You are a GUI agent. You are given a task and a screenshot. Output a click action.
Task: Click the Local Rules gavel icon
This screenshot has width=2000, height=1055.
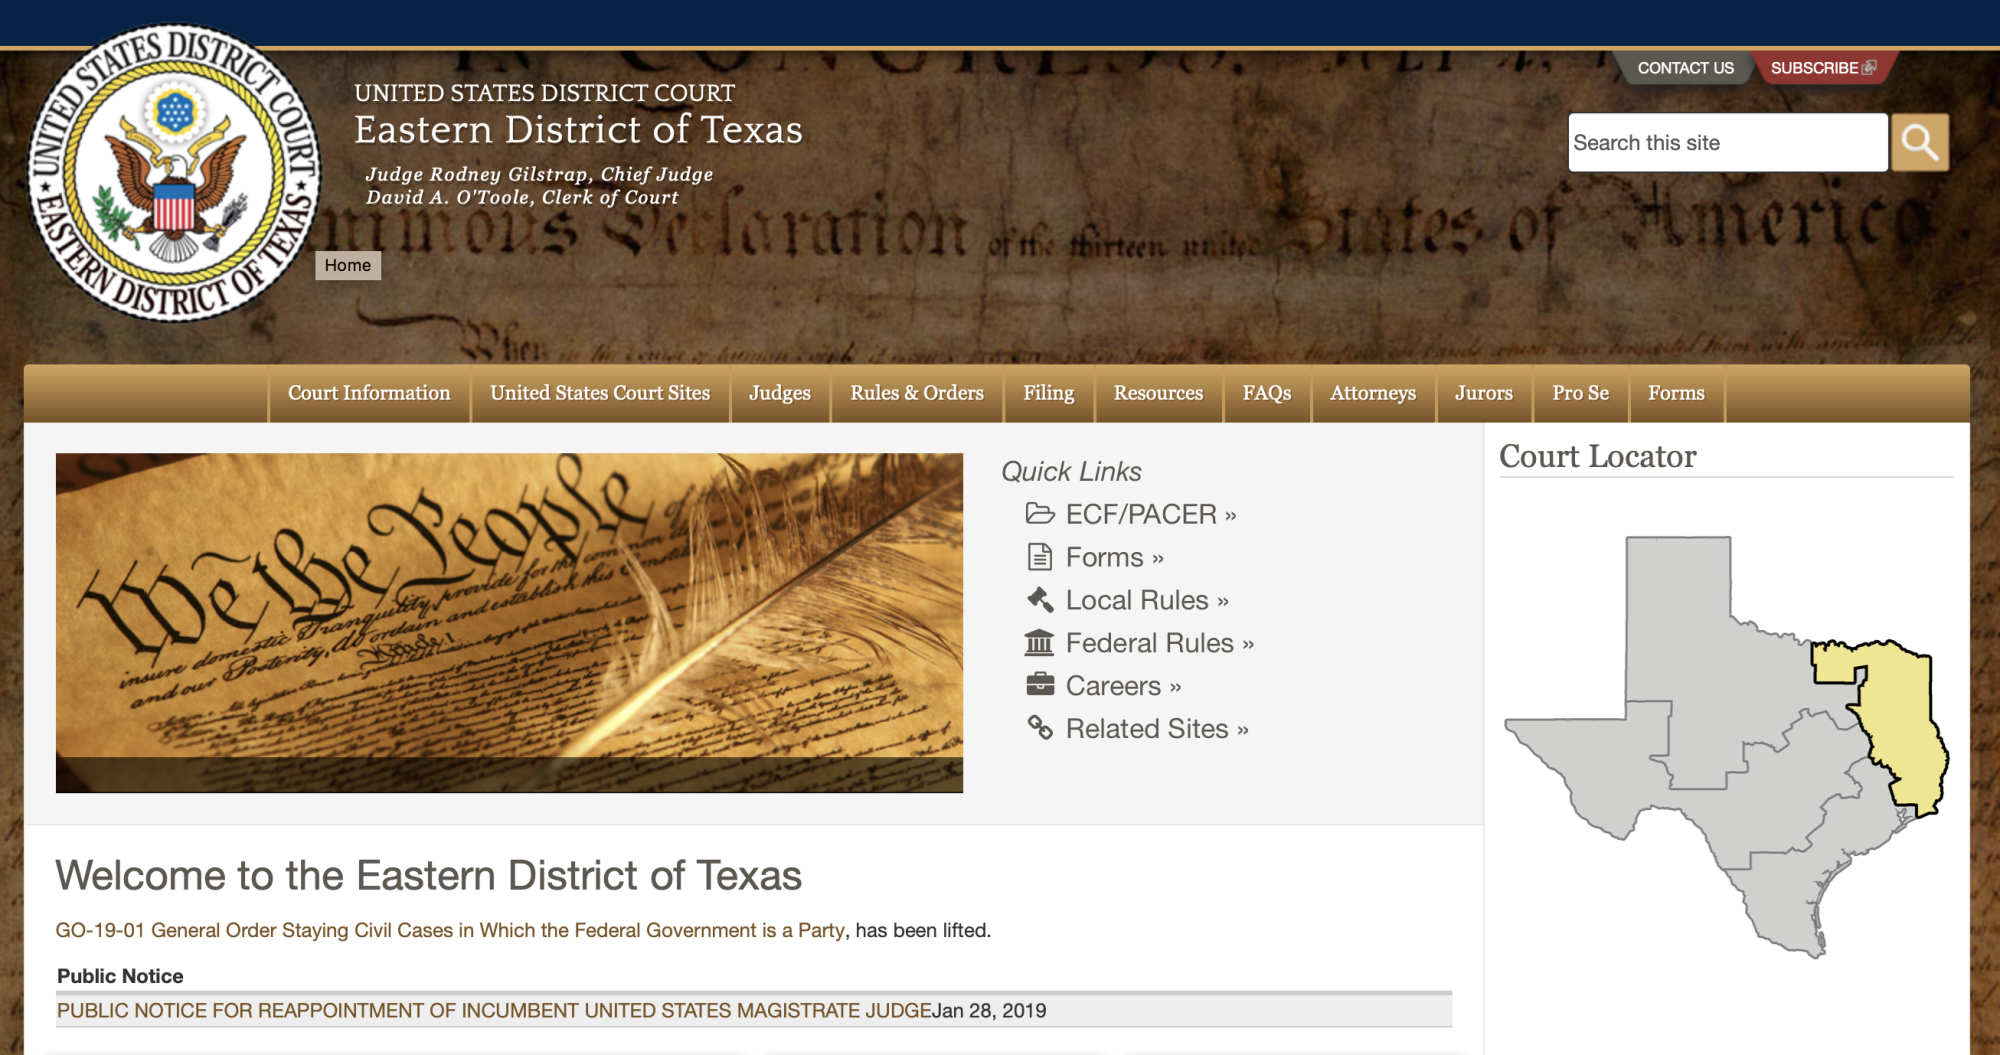coord(1040,600)
